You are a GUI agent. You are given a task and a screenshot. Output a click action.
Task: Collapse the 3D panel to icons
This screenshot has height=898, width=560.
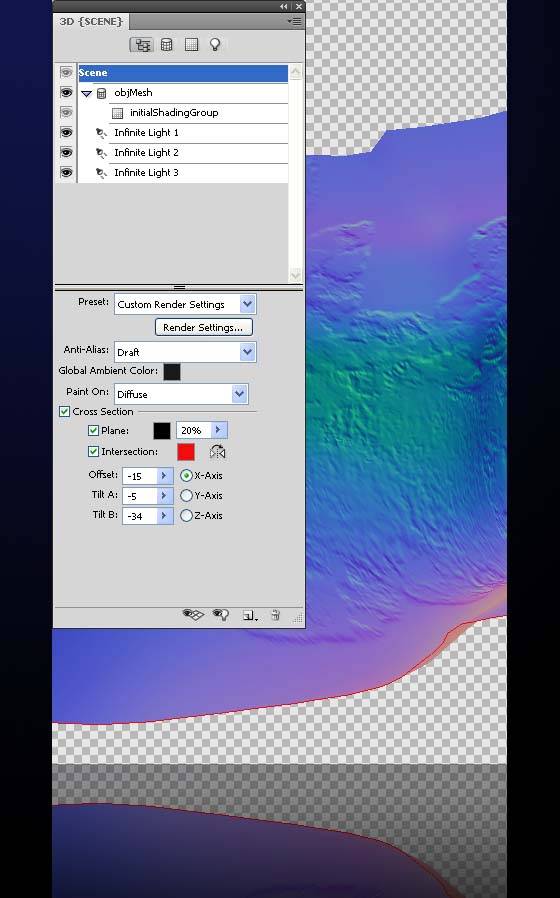click(284, 6)
